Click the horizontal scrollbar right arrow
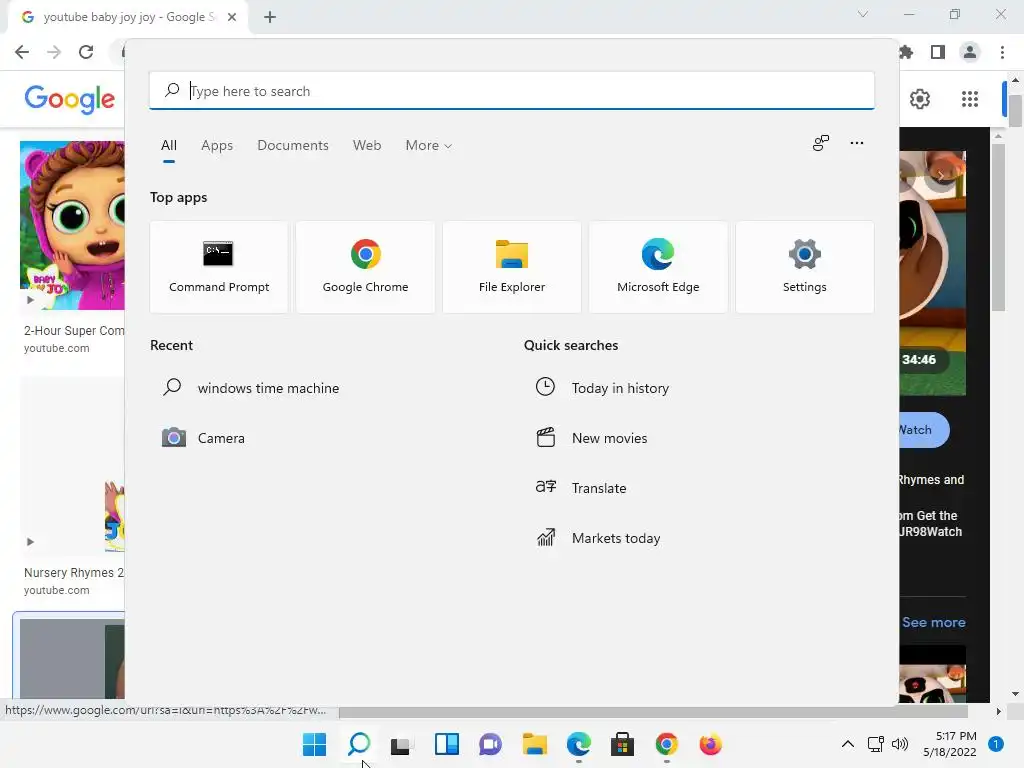Screen dimensions: 1024x768 pos(998,711)
